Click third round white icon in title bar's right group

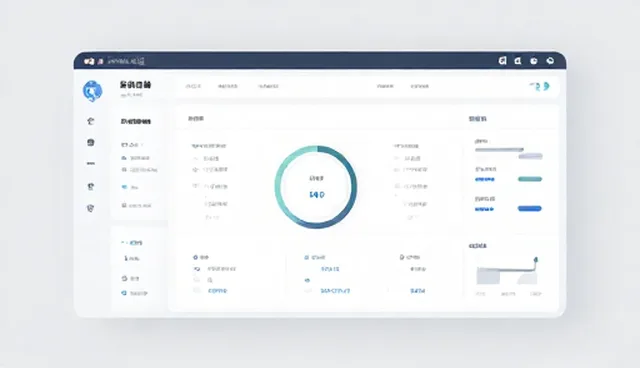coord(533,61)
